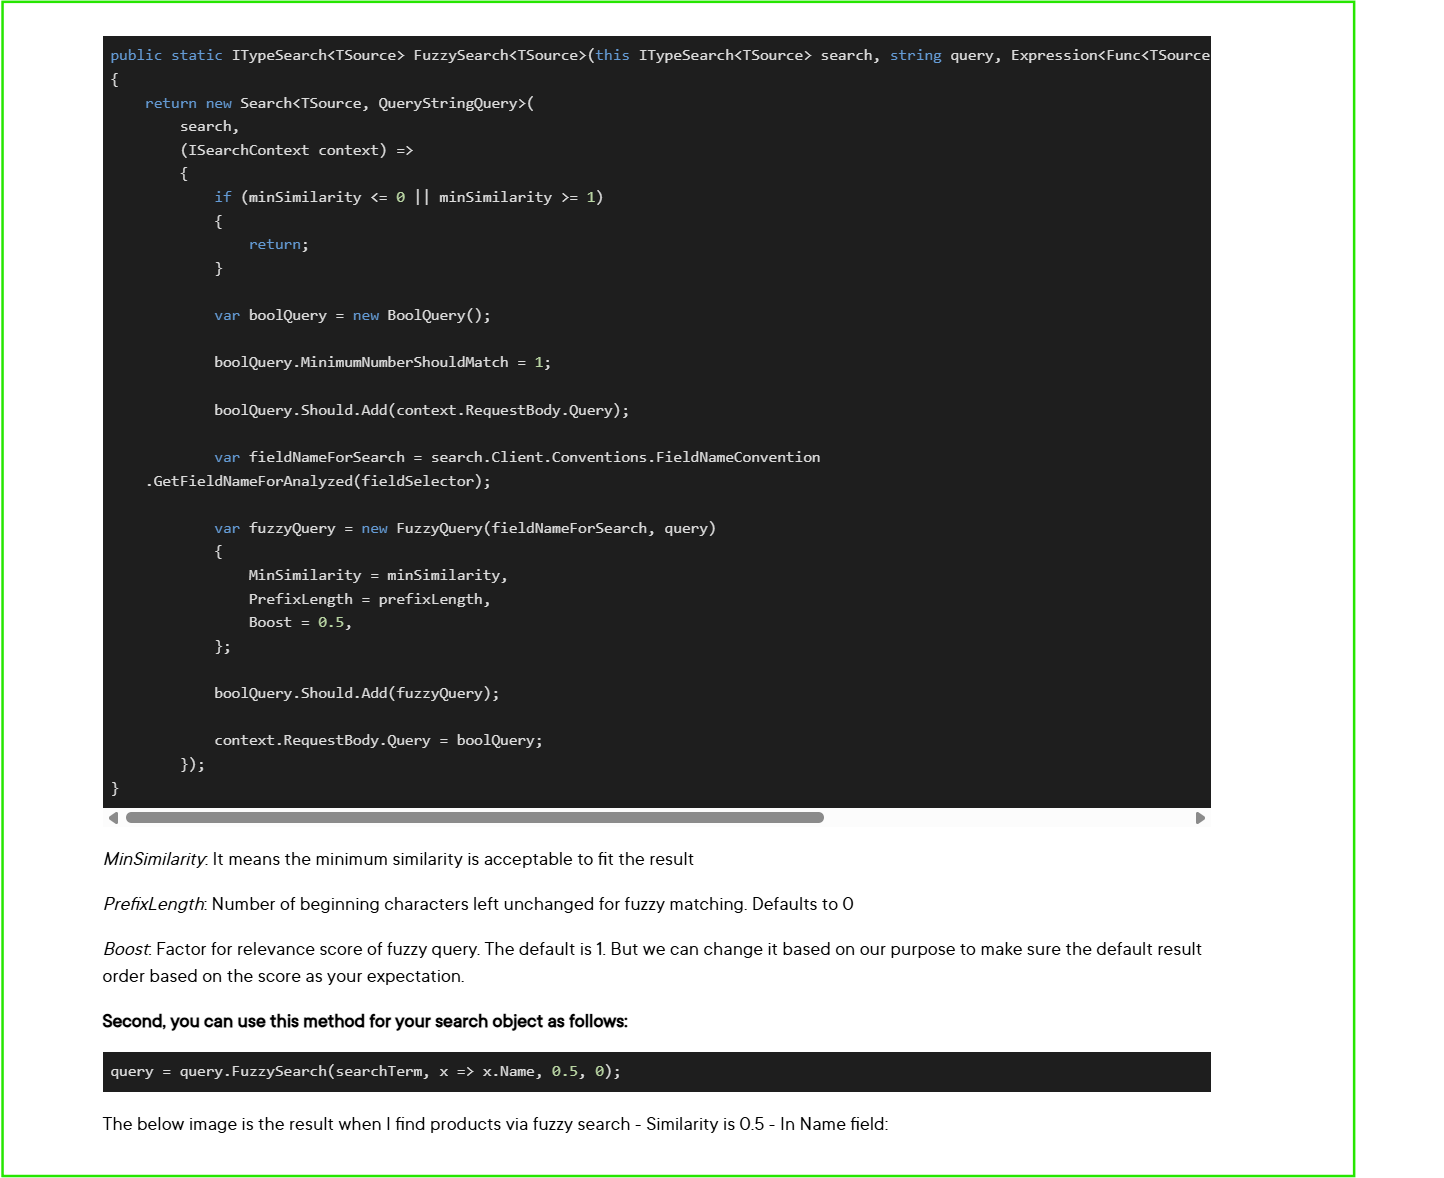Click the italic PrefixLength term in the description
1444x1178 pixels.
[153, 904]
